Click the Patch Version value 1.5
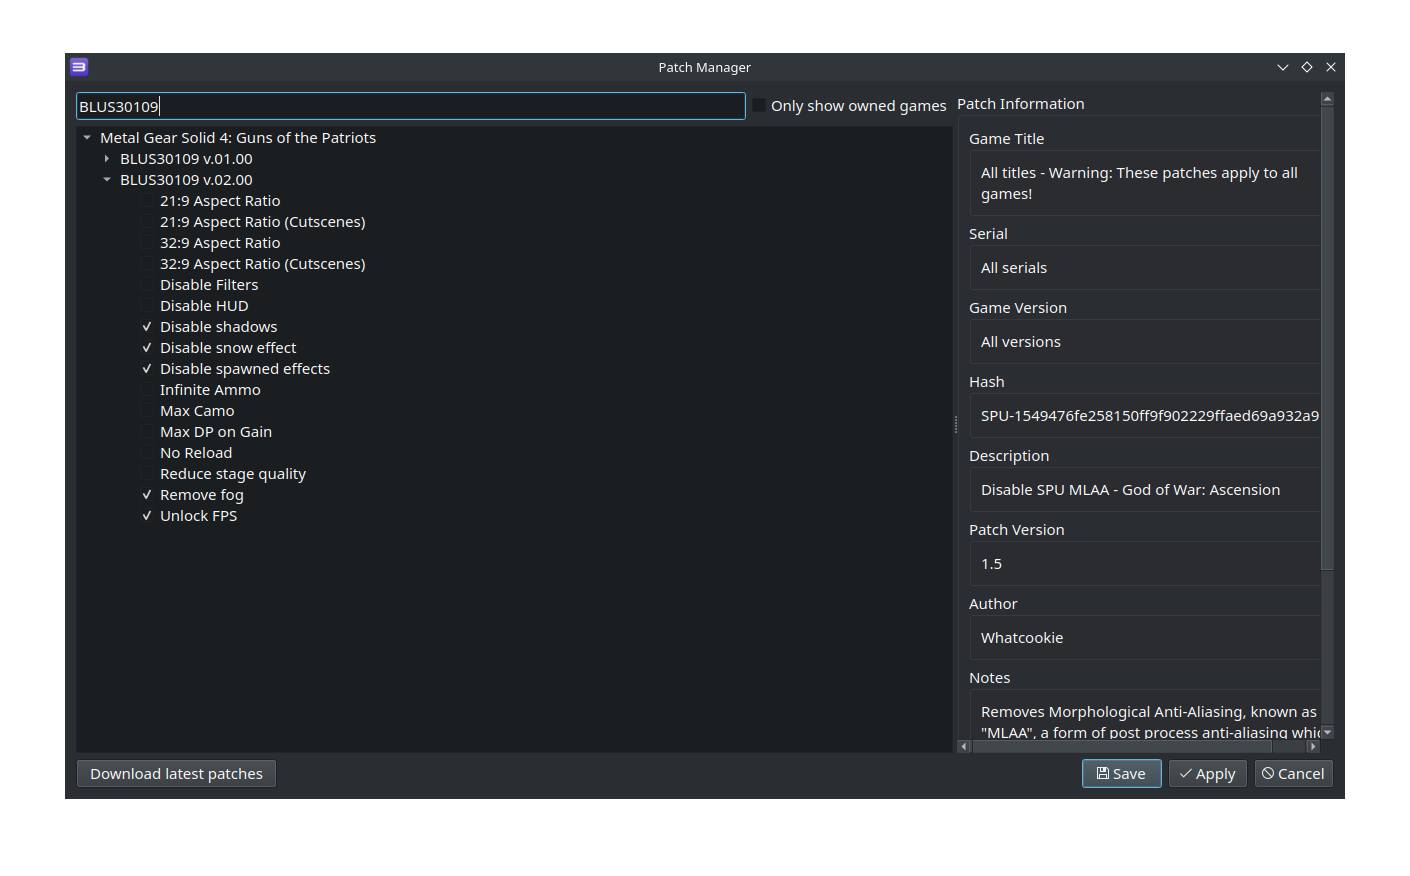 pyautogui.click(x=991, y=564)
